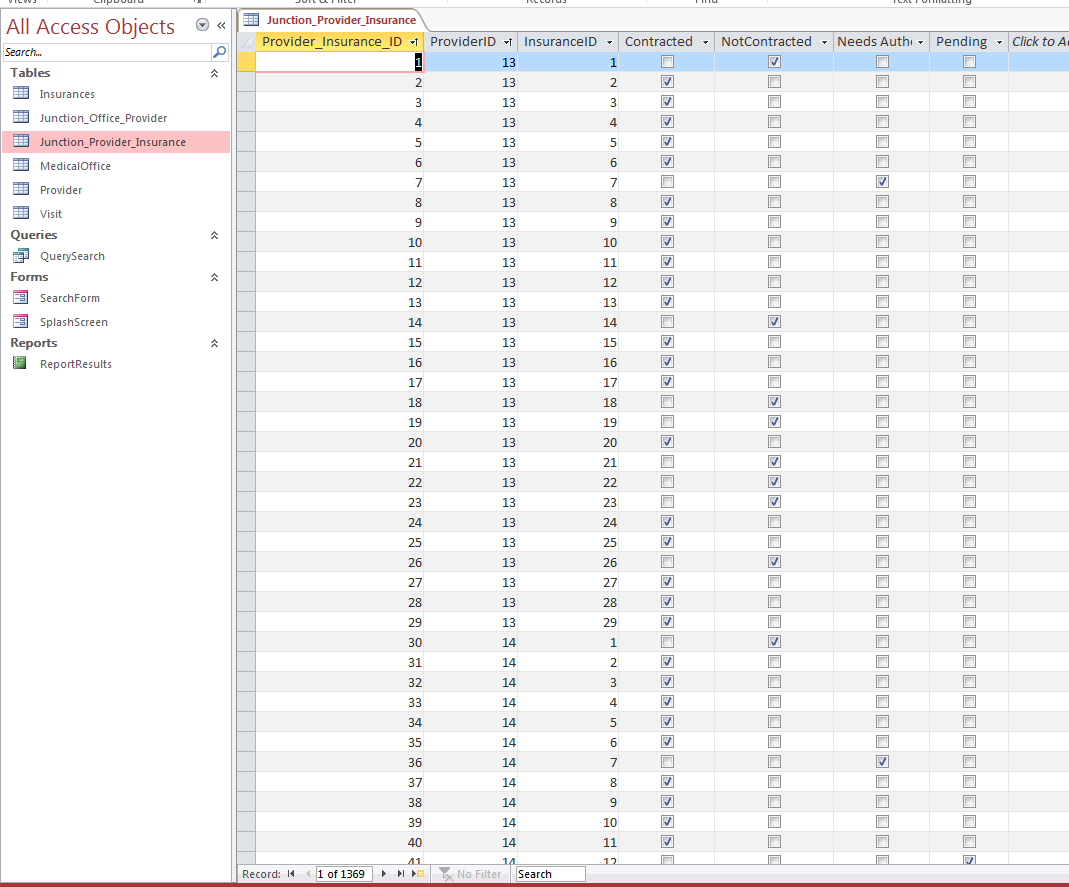Jump to last record using the navigation button
This screenshot has height=887, width=1069.
401,873
